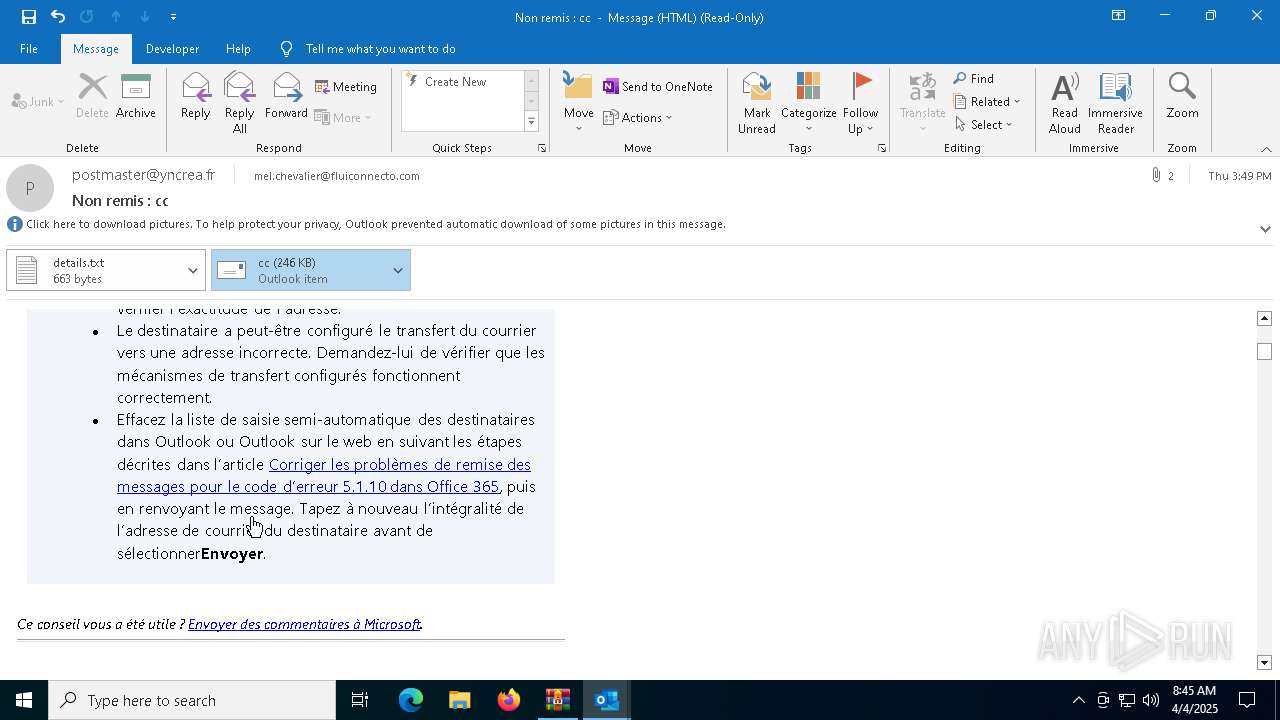Click the Translate button
This screenshot has width=1280, height=720.
[923, 103]
